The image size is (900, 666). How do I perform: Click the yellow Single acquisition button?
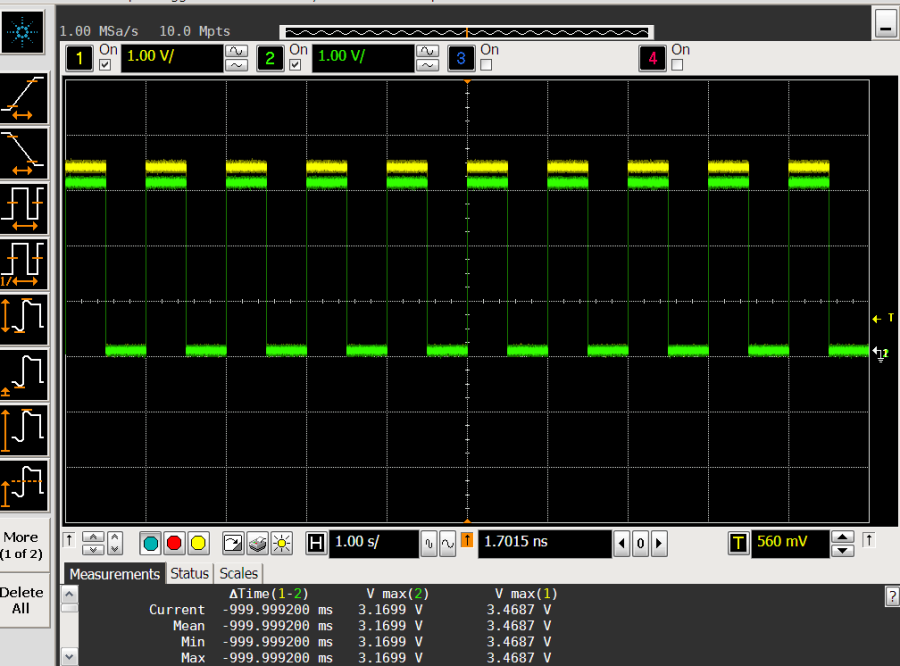pyautogui.click(x=198, y=543)
